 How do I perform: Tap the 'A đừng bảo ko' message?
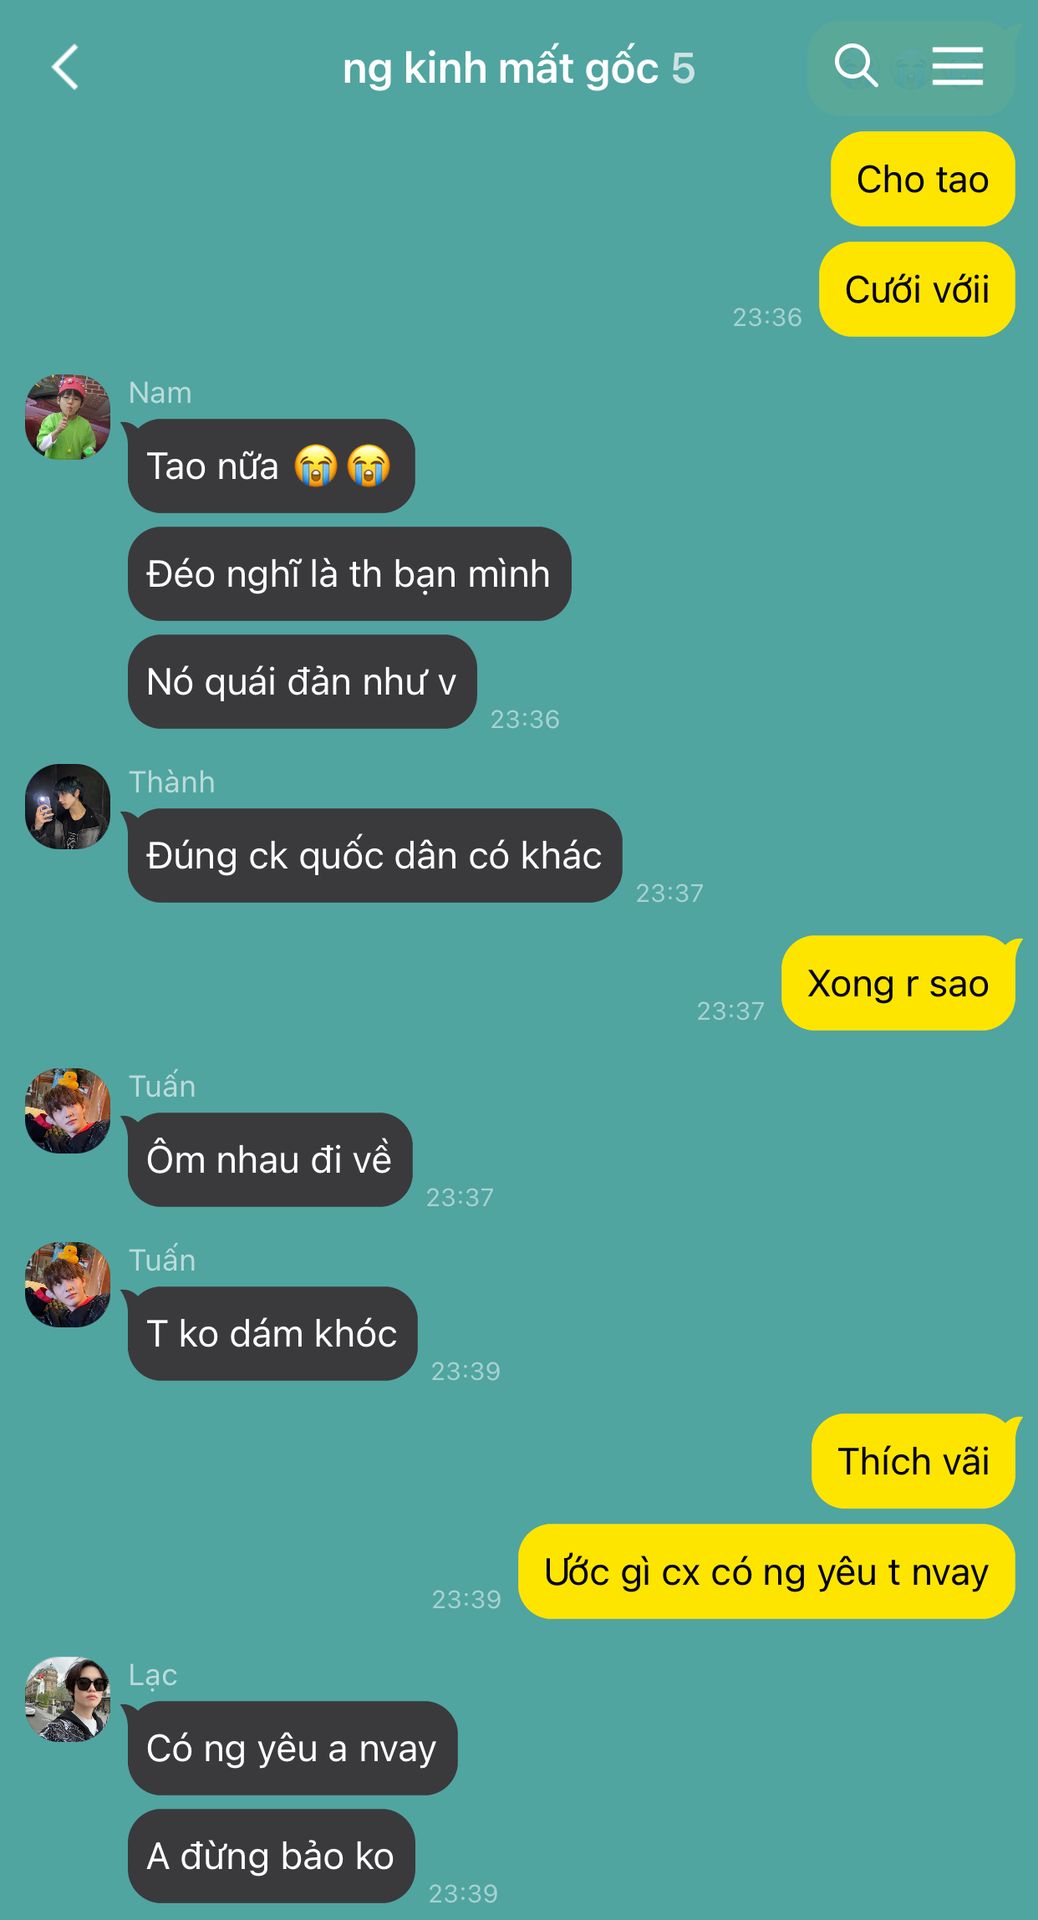pos(271,1856)
